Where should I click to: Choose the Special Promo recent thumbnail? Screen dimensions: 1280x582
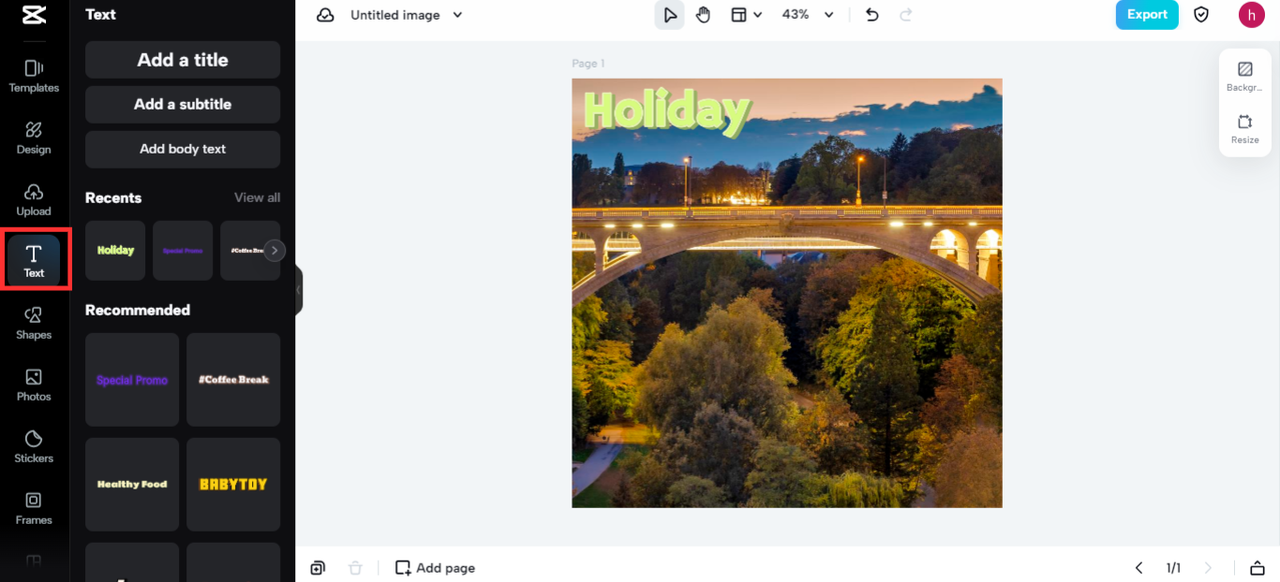(x=183, y=250)
